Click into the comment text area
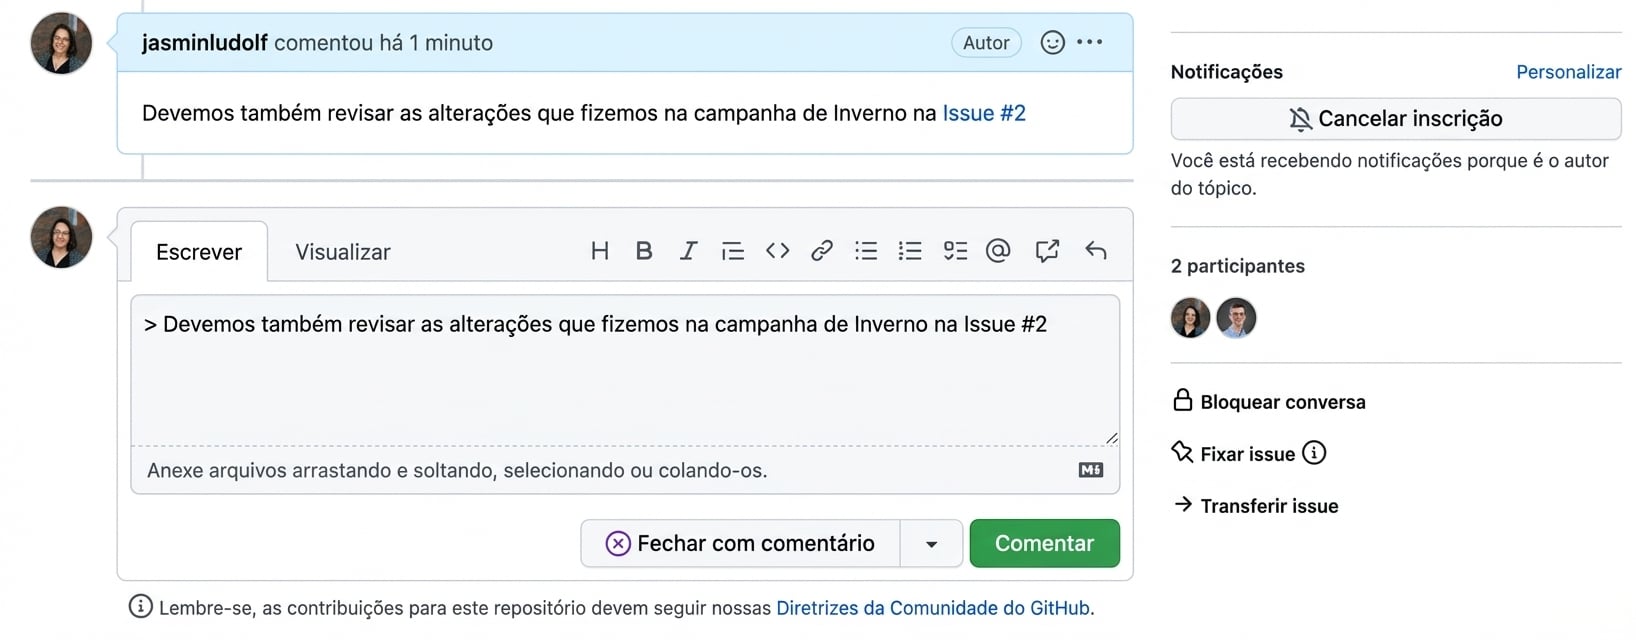The width and height of the screenshot is (1636, 640). (x=625, y=370)
